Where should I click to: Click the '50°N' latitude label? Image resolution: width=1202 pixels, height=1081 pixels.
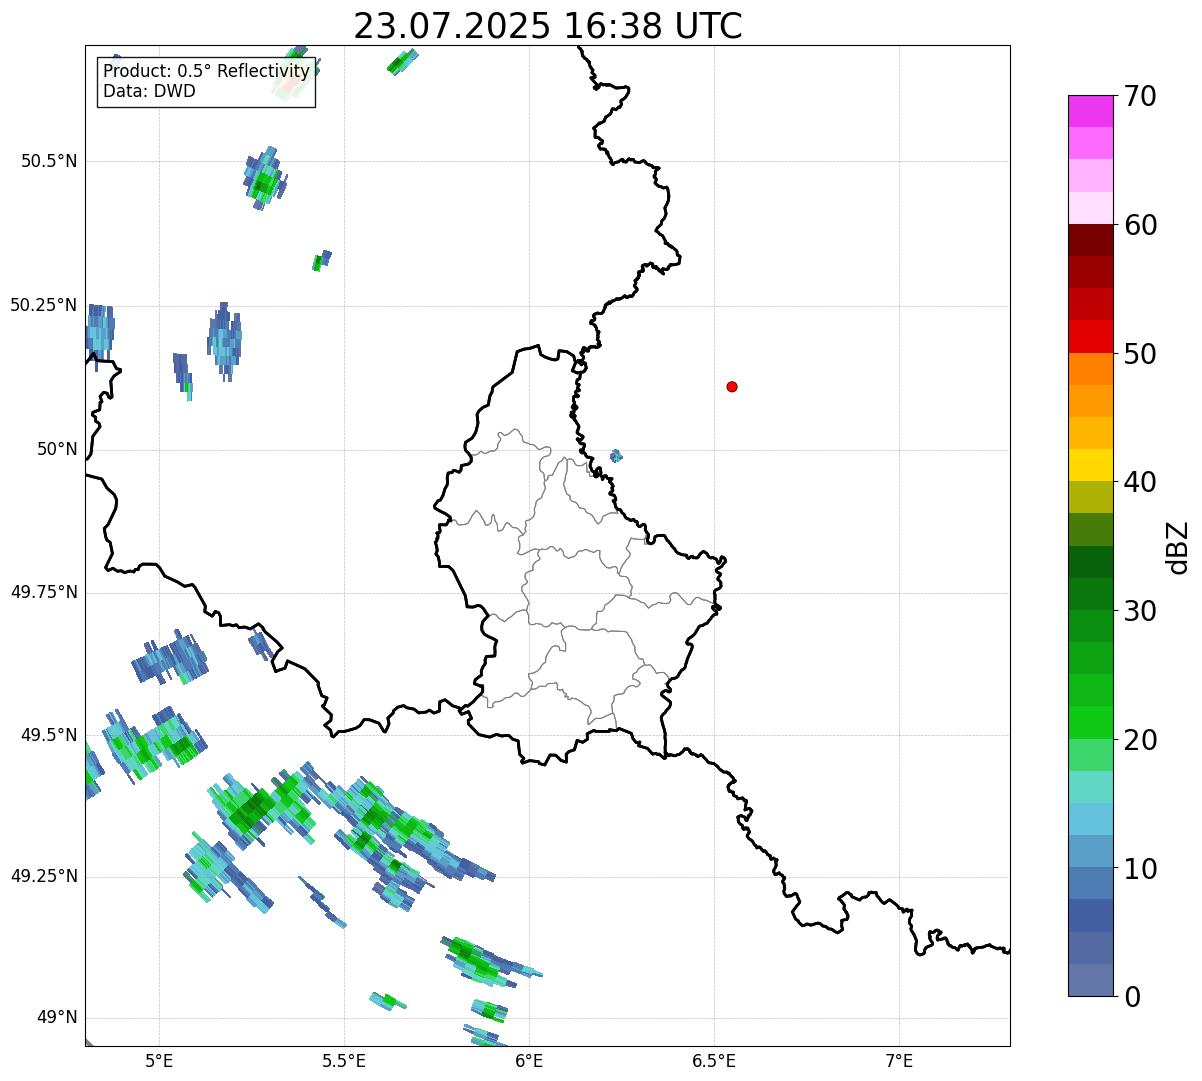[x=57, y=449]
